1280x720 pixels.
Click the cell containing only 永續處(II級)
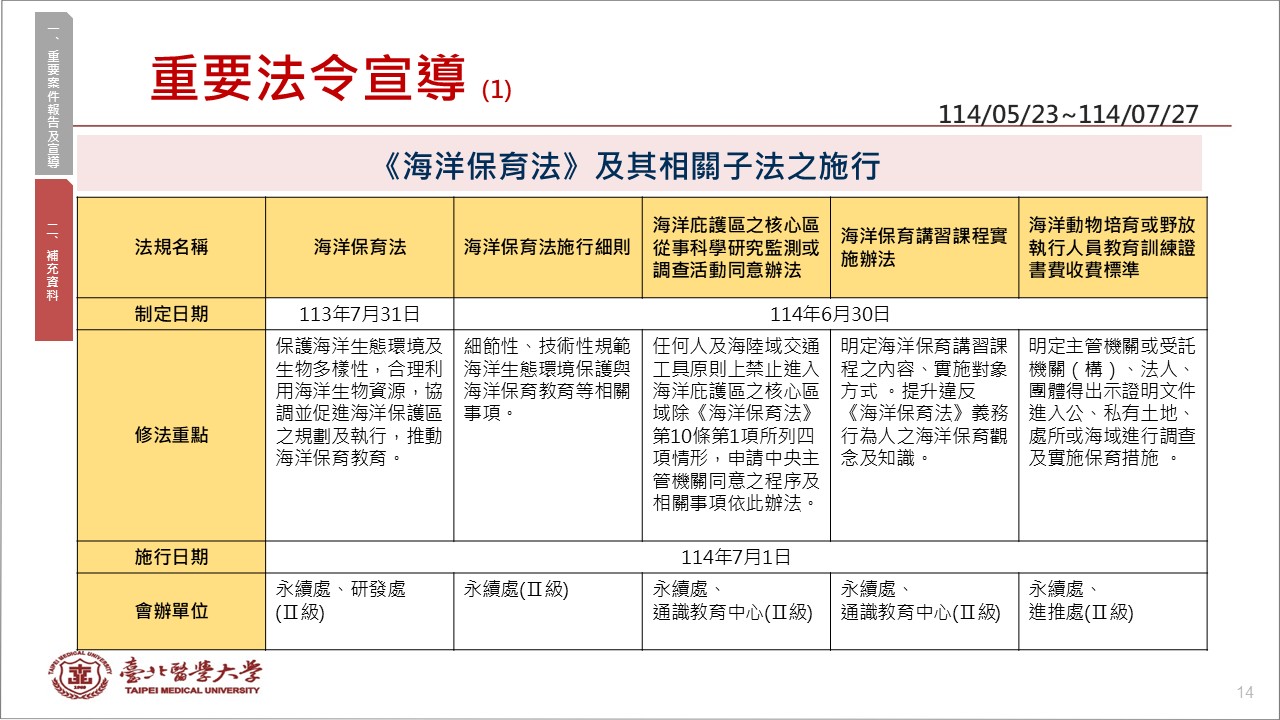(x=548, y=611)
